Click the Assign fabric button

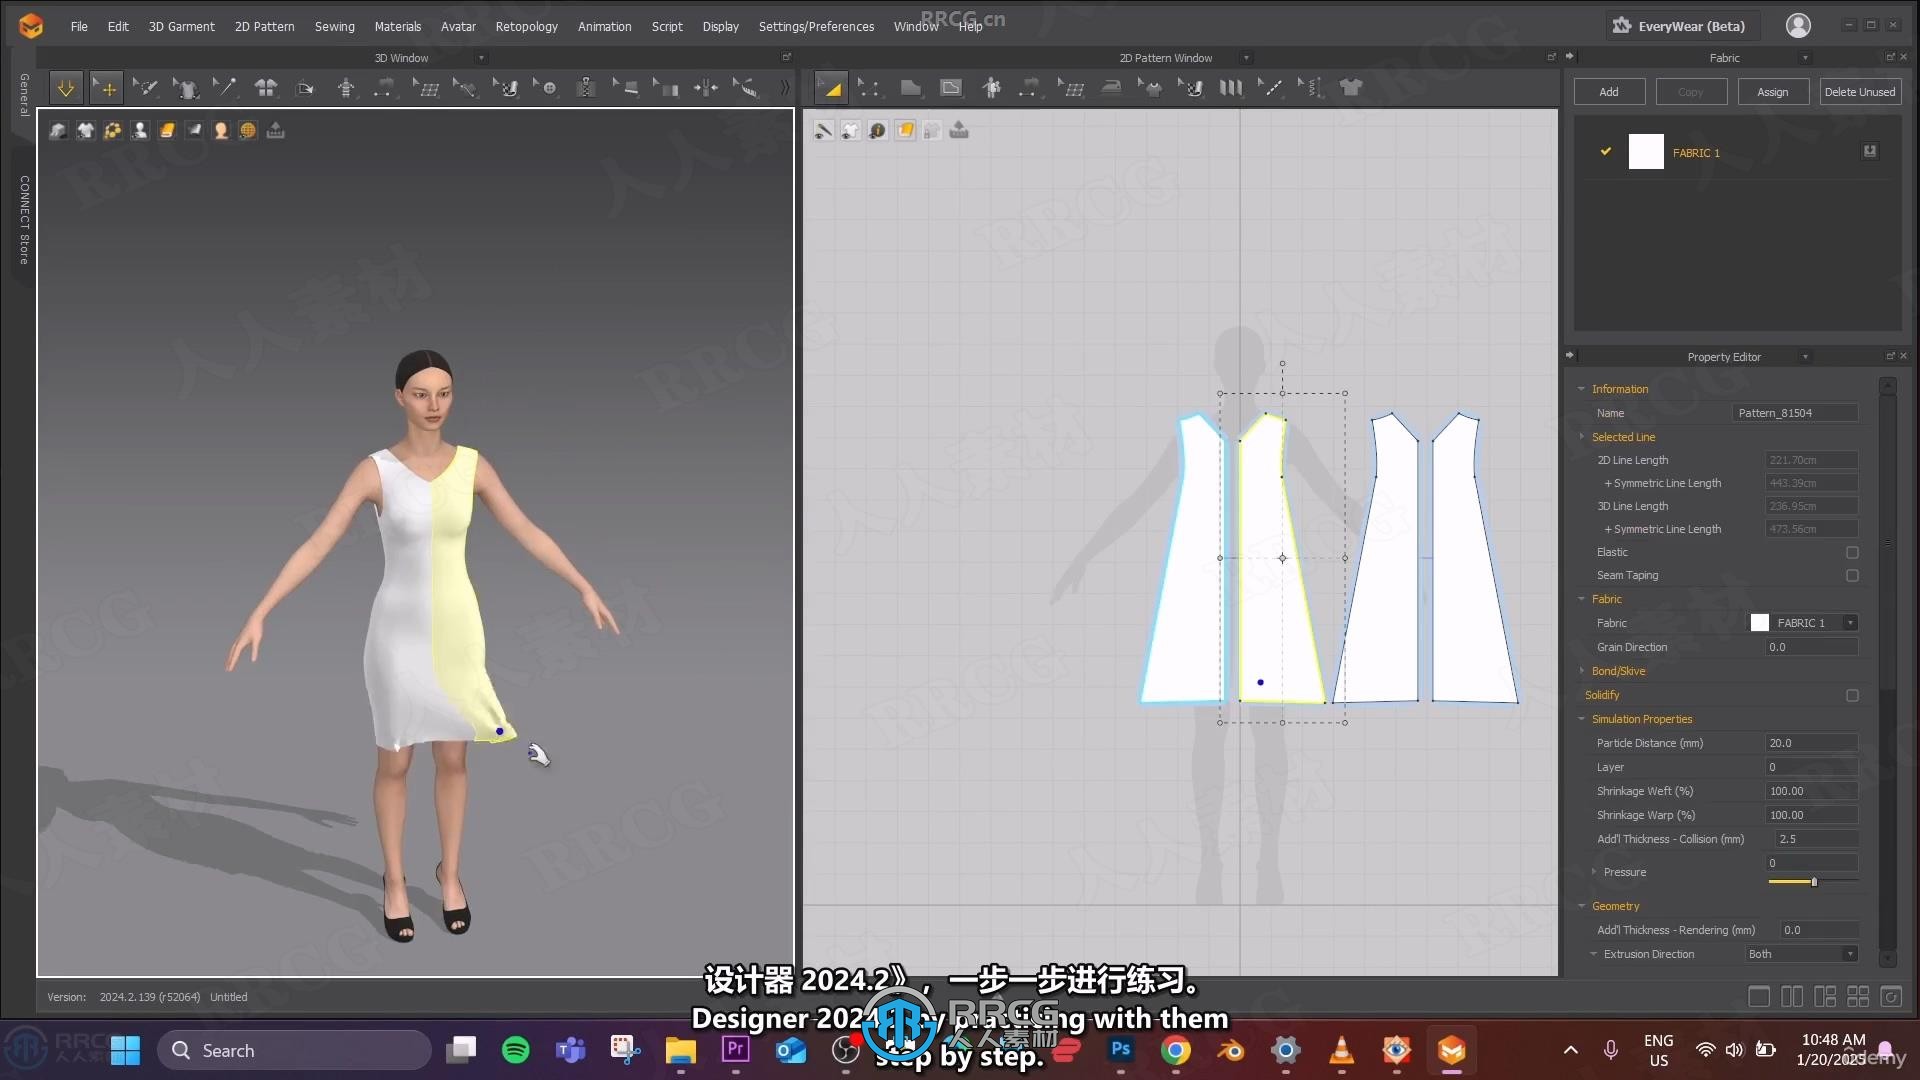[1773, 92]
